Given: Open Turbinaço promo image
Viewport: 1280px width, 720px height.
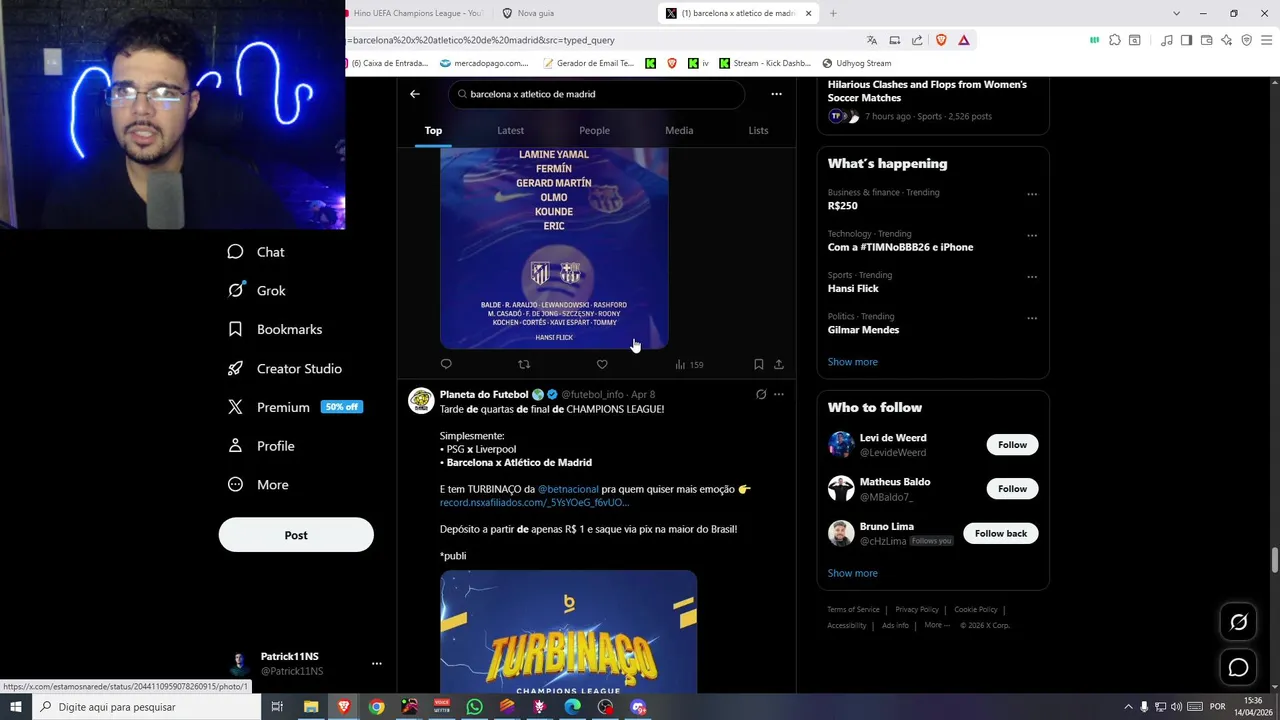Looking at the screenshot, I should [568, 632].
